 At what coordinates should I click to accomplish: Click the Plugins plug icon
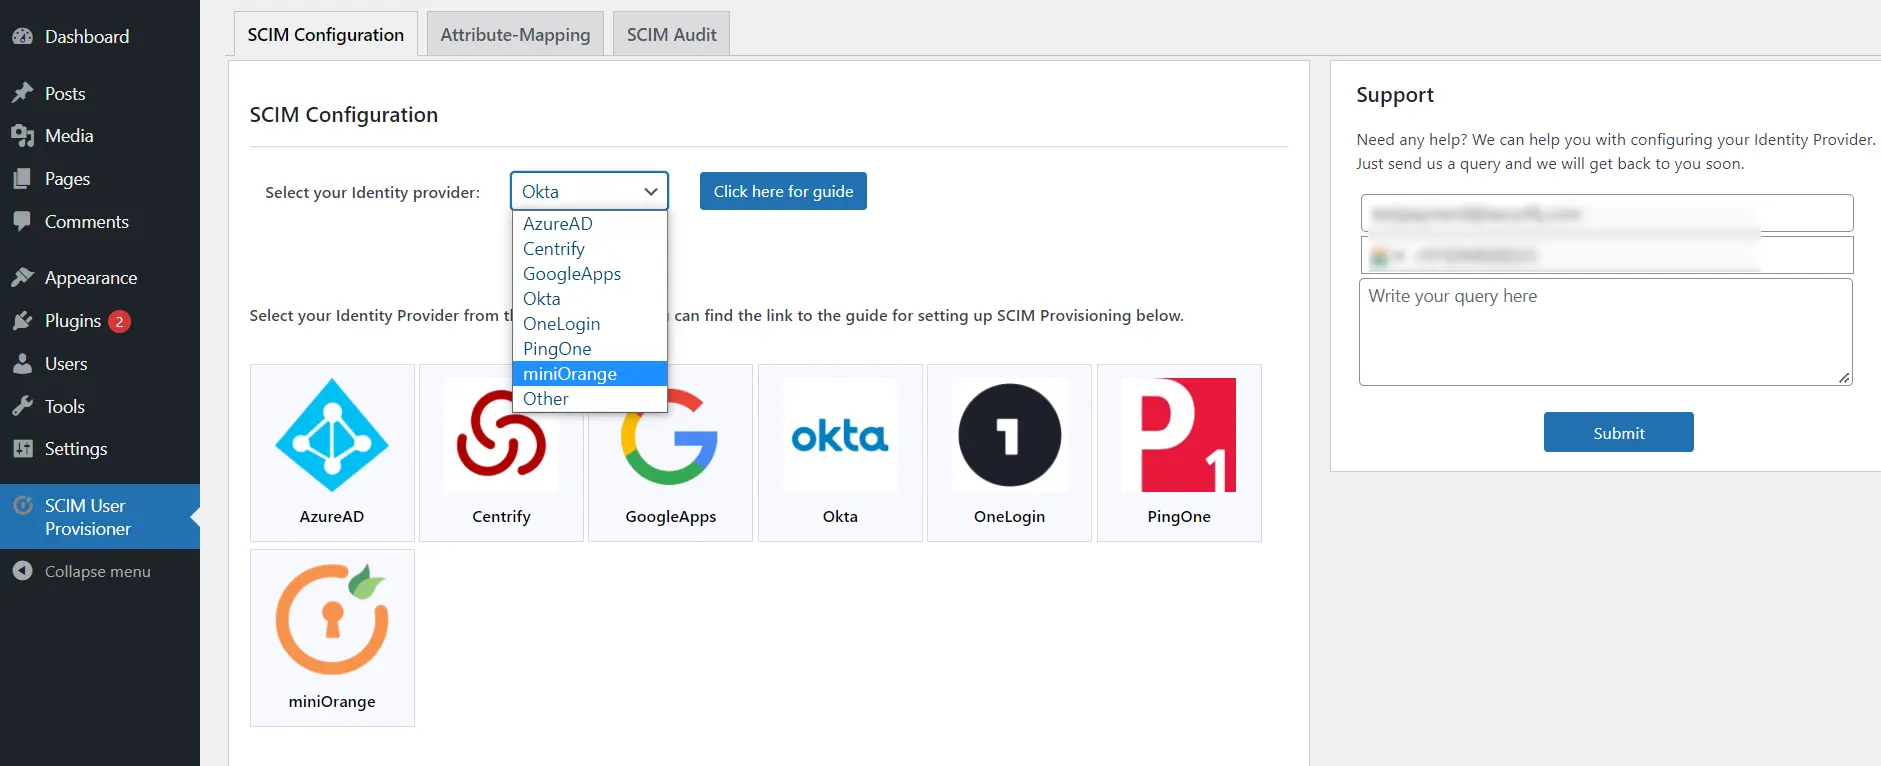tap(23, 321)
